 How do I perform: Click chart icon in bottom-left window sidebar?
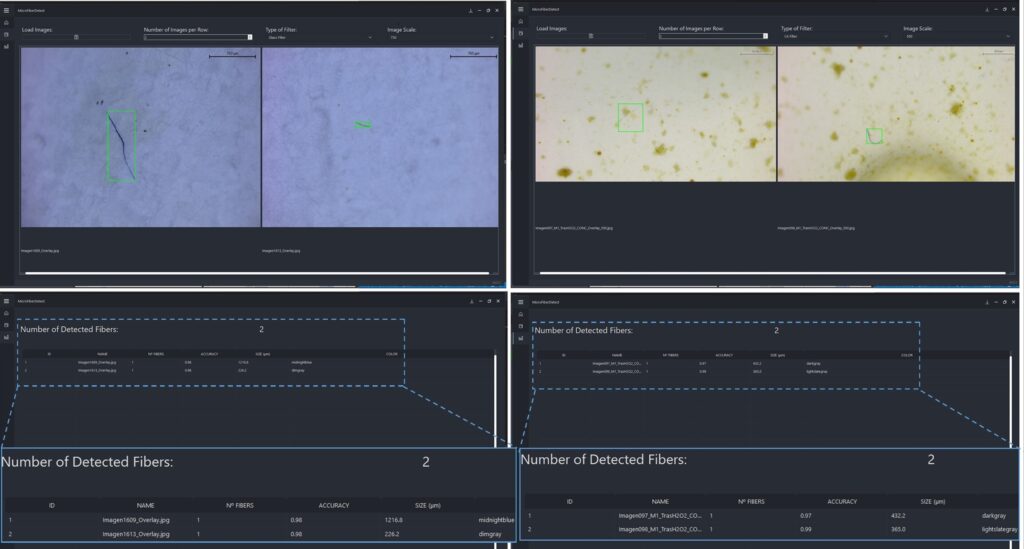click(6, 337)
